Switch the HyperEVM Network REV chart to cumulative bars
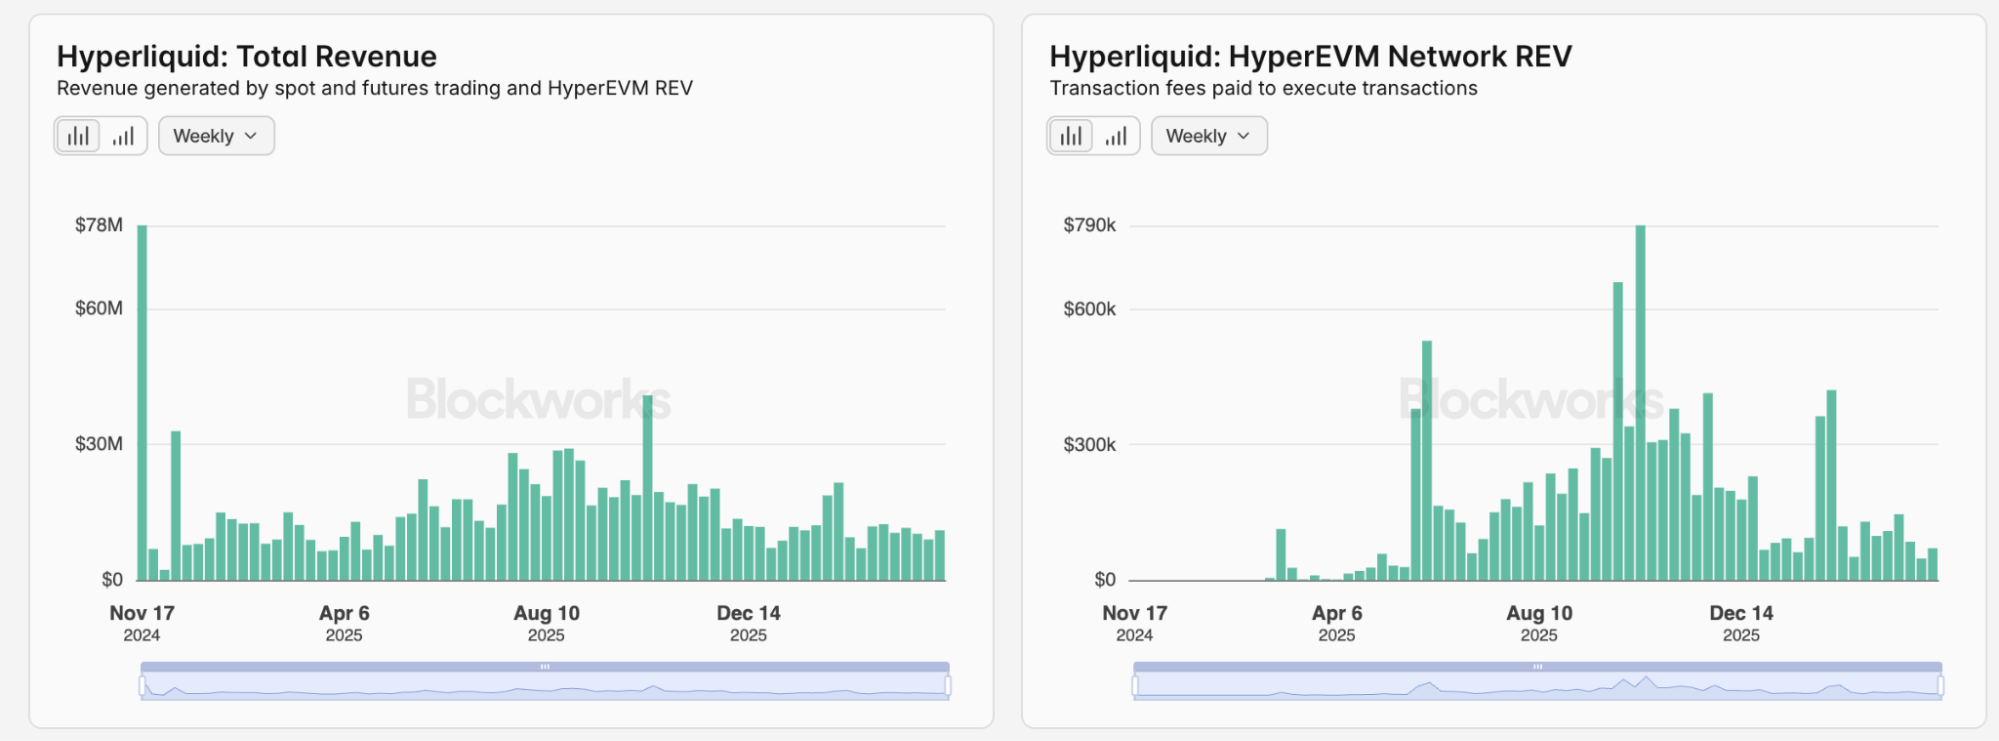Screen dimensions: 1999x741 (x=1116, y=136)
